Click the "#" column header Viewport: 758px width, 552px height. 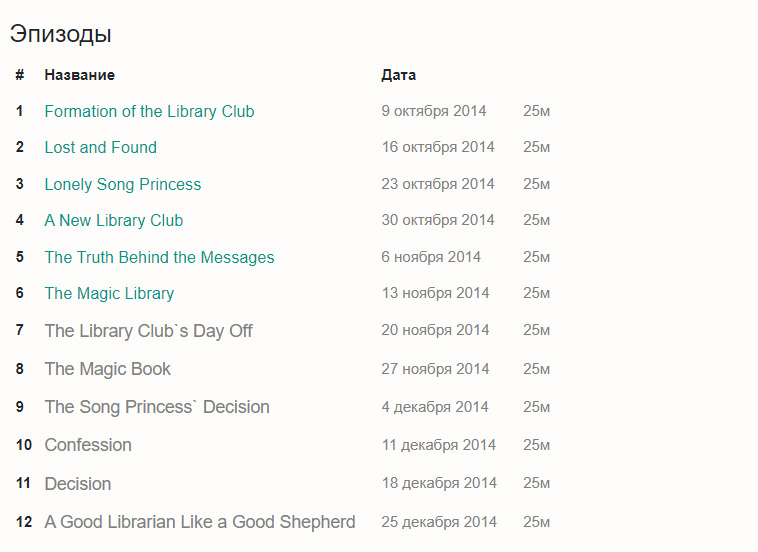click(19, 75)
